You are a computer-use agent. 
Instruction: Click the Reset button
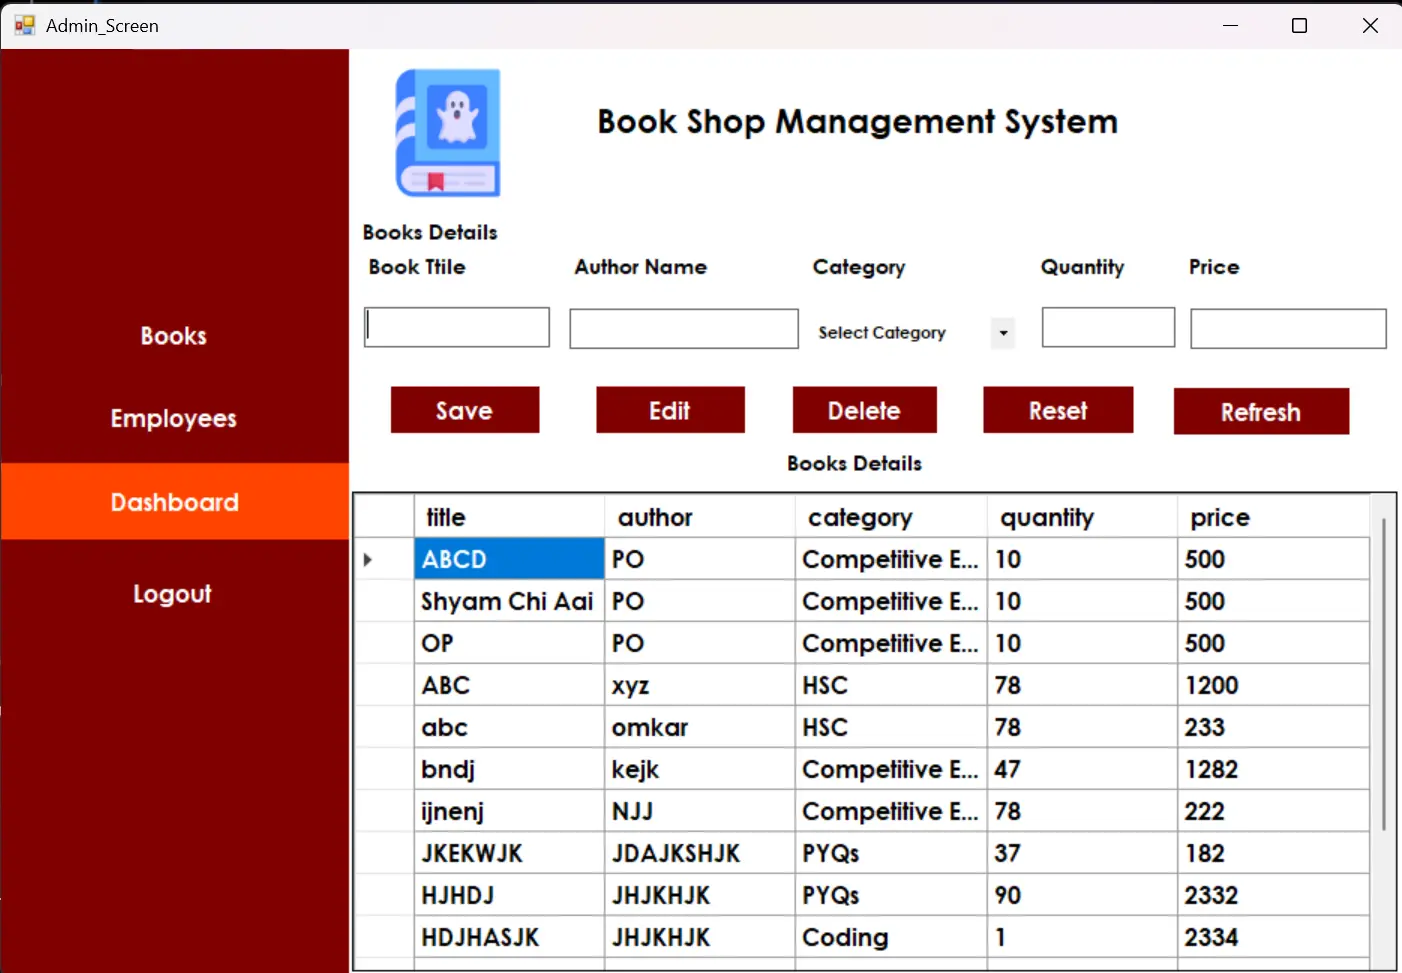pyautogui.click(x=1057, y=411)
